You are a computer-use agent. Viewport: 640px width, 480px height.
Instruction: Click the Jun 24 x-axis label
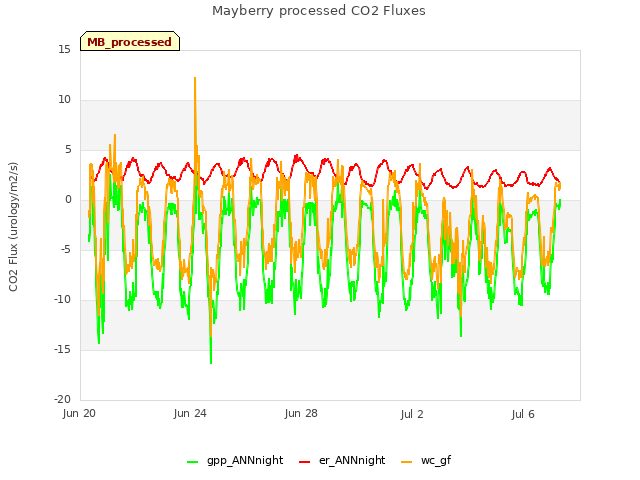[190, 413]
